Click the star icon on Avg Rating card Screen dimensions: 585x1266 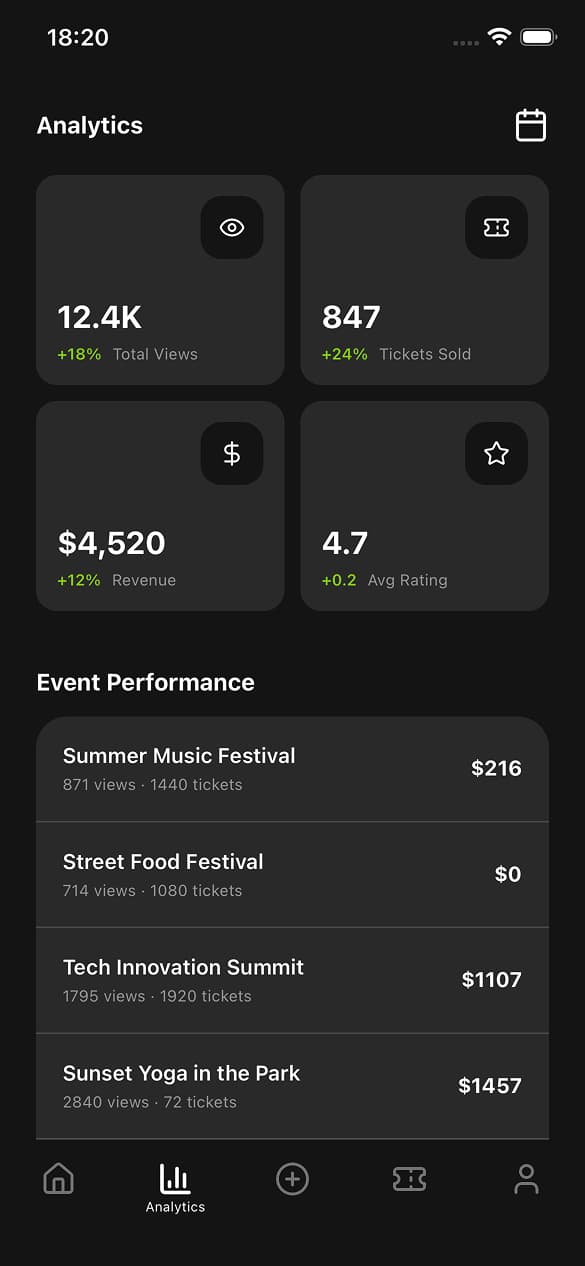point(497,453)
